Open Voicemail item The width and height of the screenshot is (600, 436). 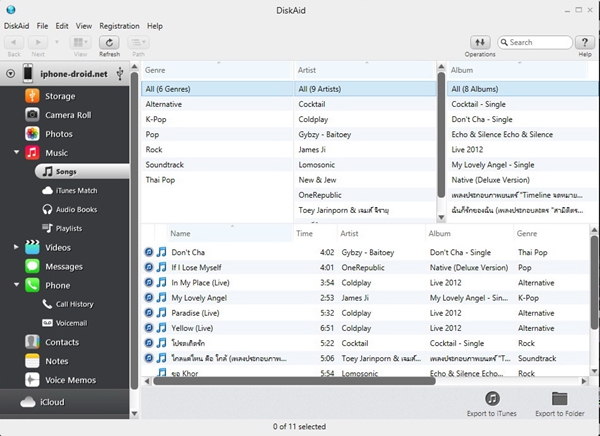pyautogui.click(x=64, y=323)
